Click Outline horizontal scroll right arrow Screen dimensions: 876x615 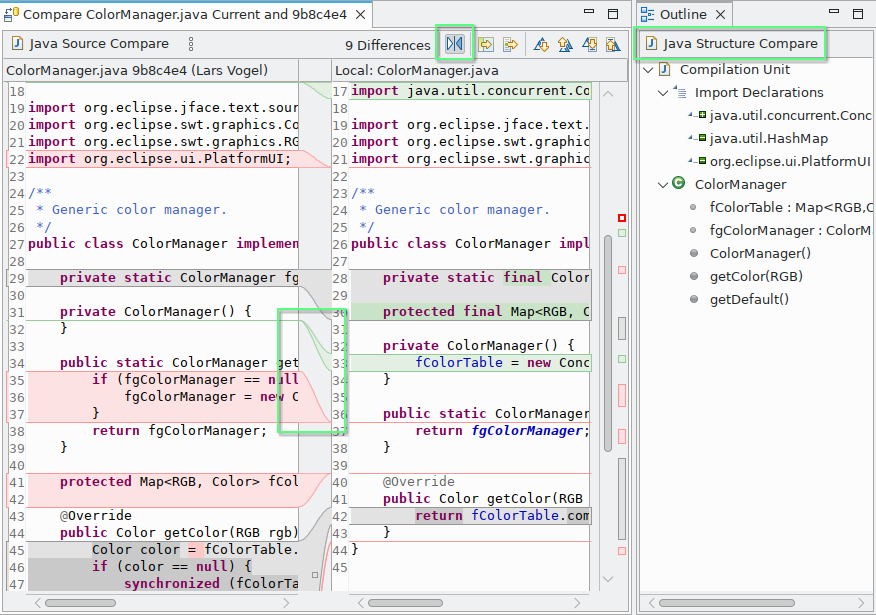point(861,603)
